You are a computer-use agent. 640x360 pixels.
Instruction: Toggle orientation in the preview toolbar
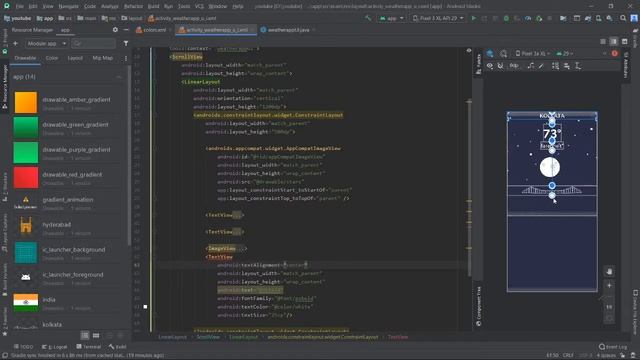pos(503,53)
